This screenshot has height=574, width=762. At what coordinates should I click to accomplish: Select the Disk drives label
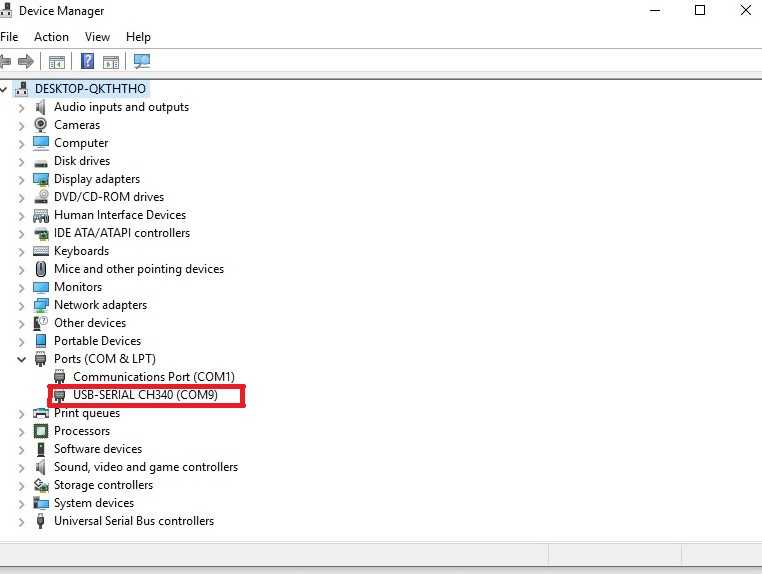[82, 161]
